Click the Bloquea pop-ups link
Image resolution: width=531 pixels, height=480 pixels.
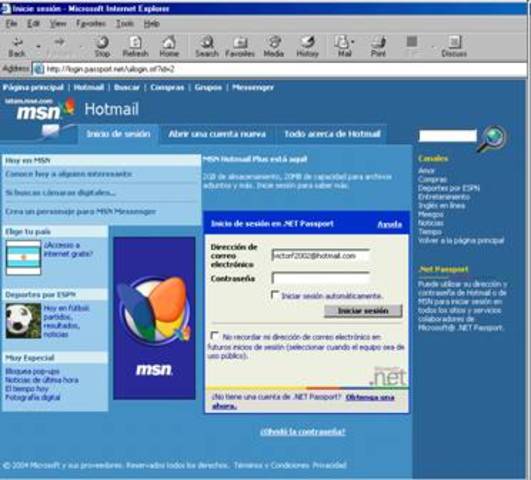[32, 371]
